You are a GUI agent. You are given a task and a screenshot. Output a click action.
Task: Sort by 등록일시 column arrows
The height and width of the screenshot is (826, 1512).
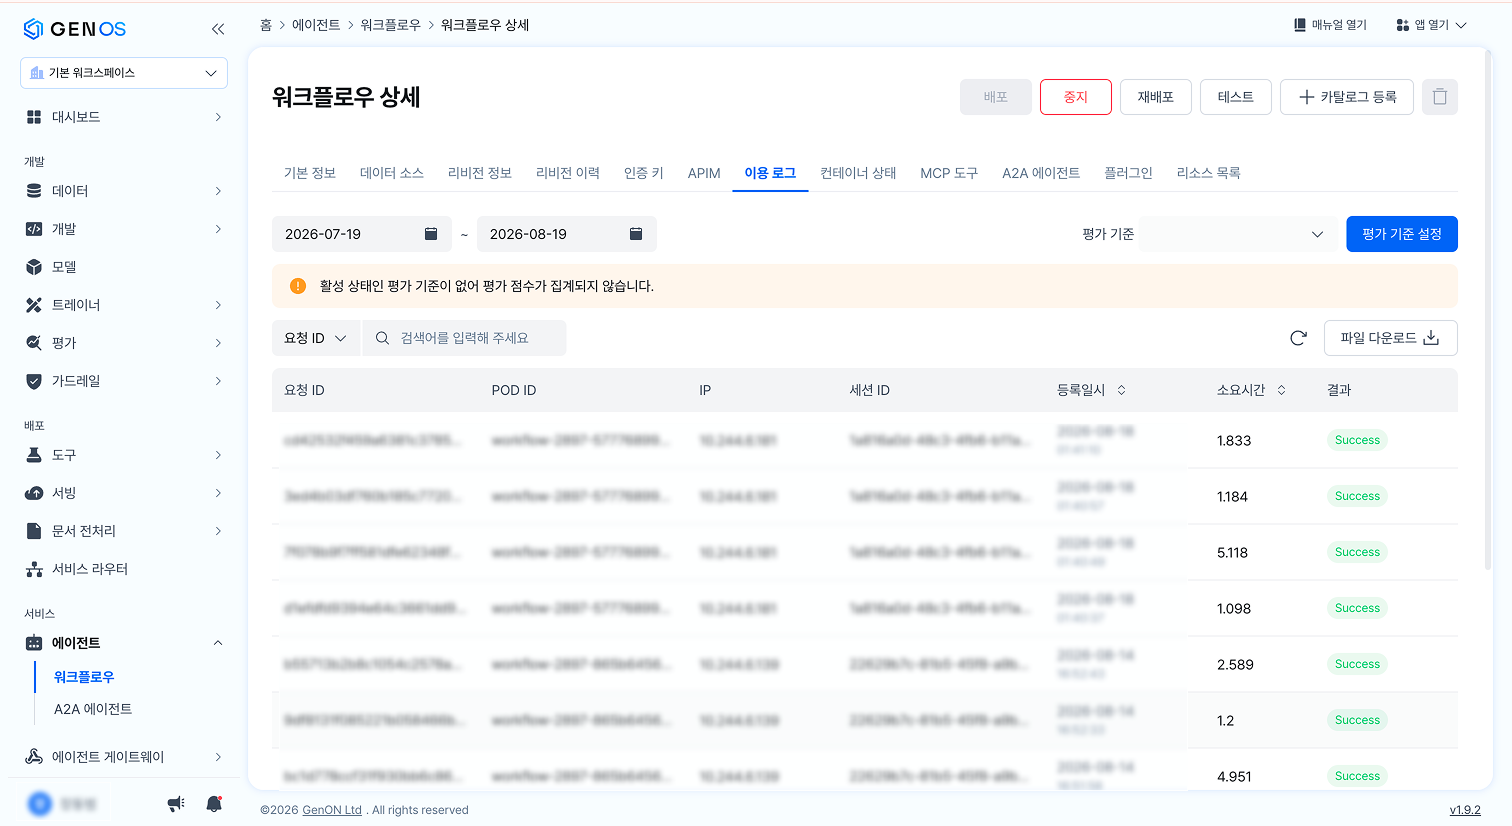pyautogui.click(x=1121, y=390)
